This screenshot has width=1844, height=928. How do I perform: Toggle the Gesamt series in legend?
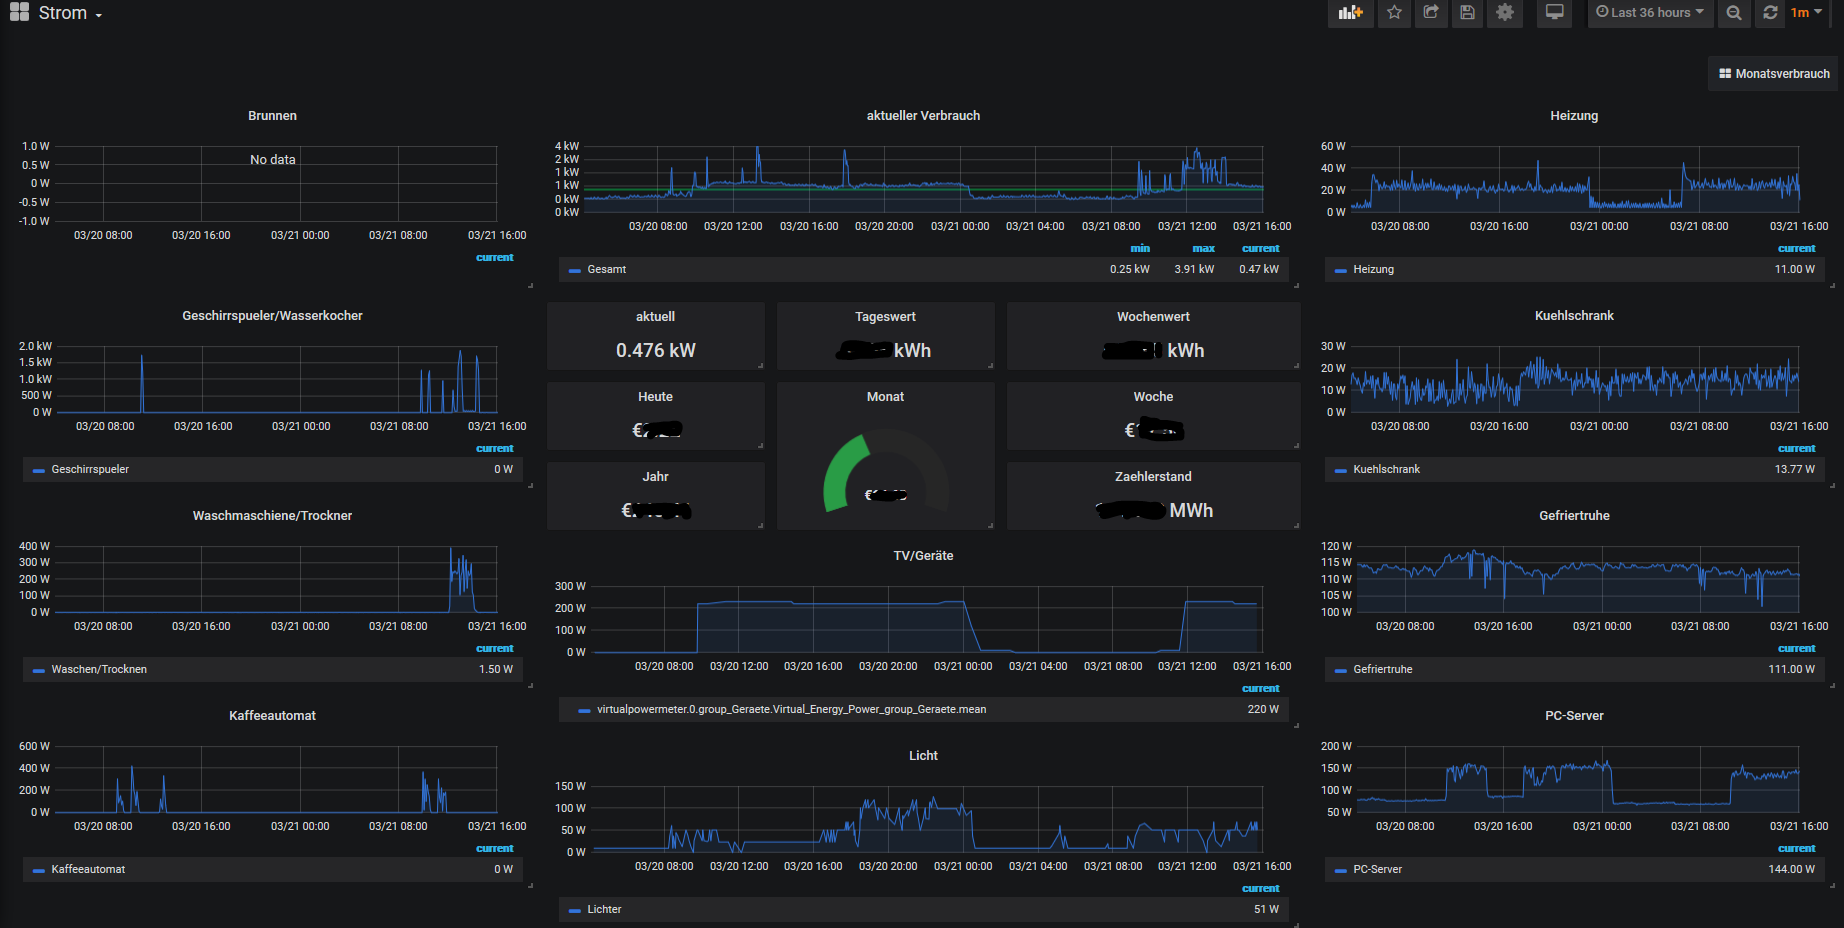607,269
